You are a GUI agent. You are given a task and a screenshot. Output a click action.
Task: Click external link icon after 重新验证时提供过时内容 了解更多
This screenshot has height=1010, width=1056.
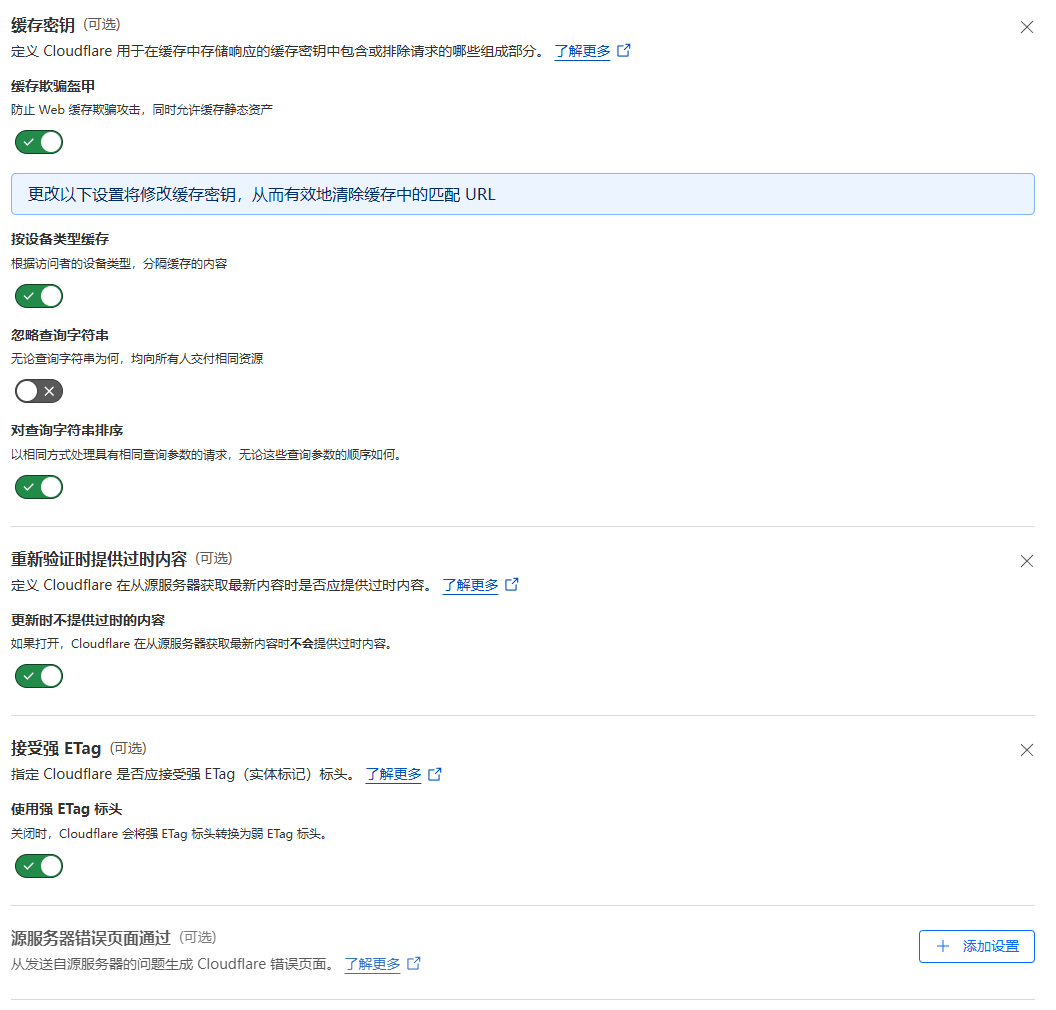[x=512, y=584]
